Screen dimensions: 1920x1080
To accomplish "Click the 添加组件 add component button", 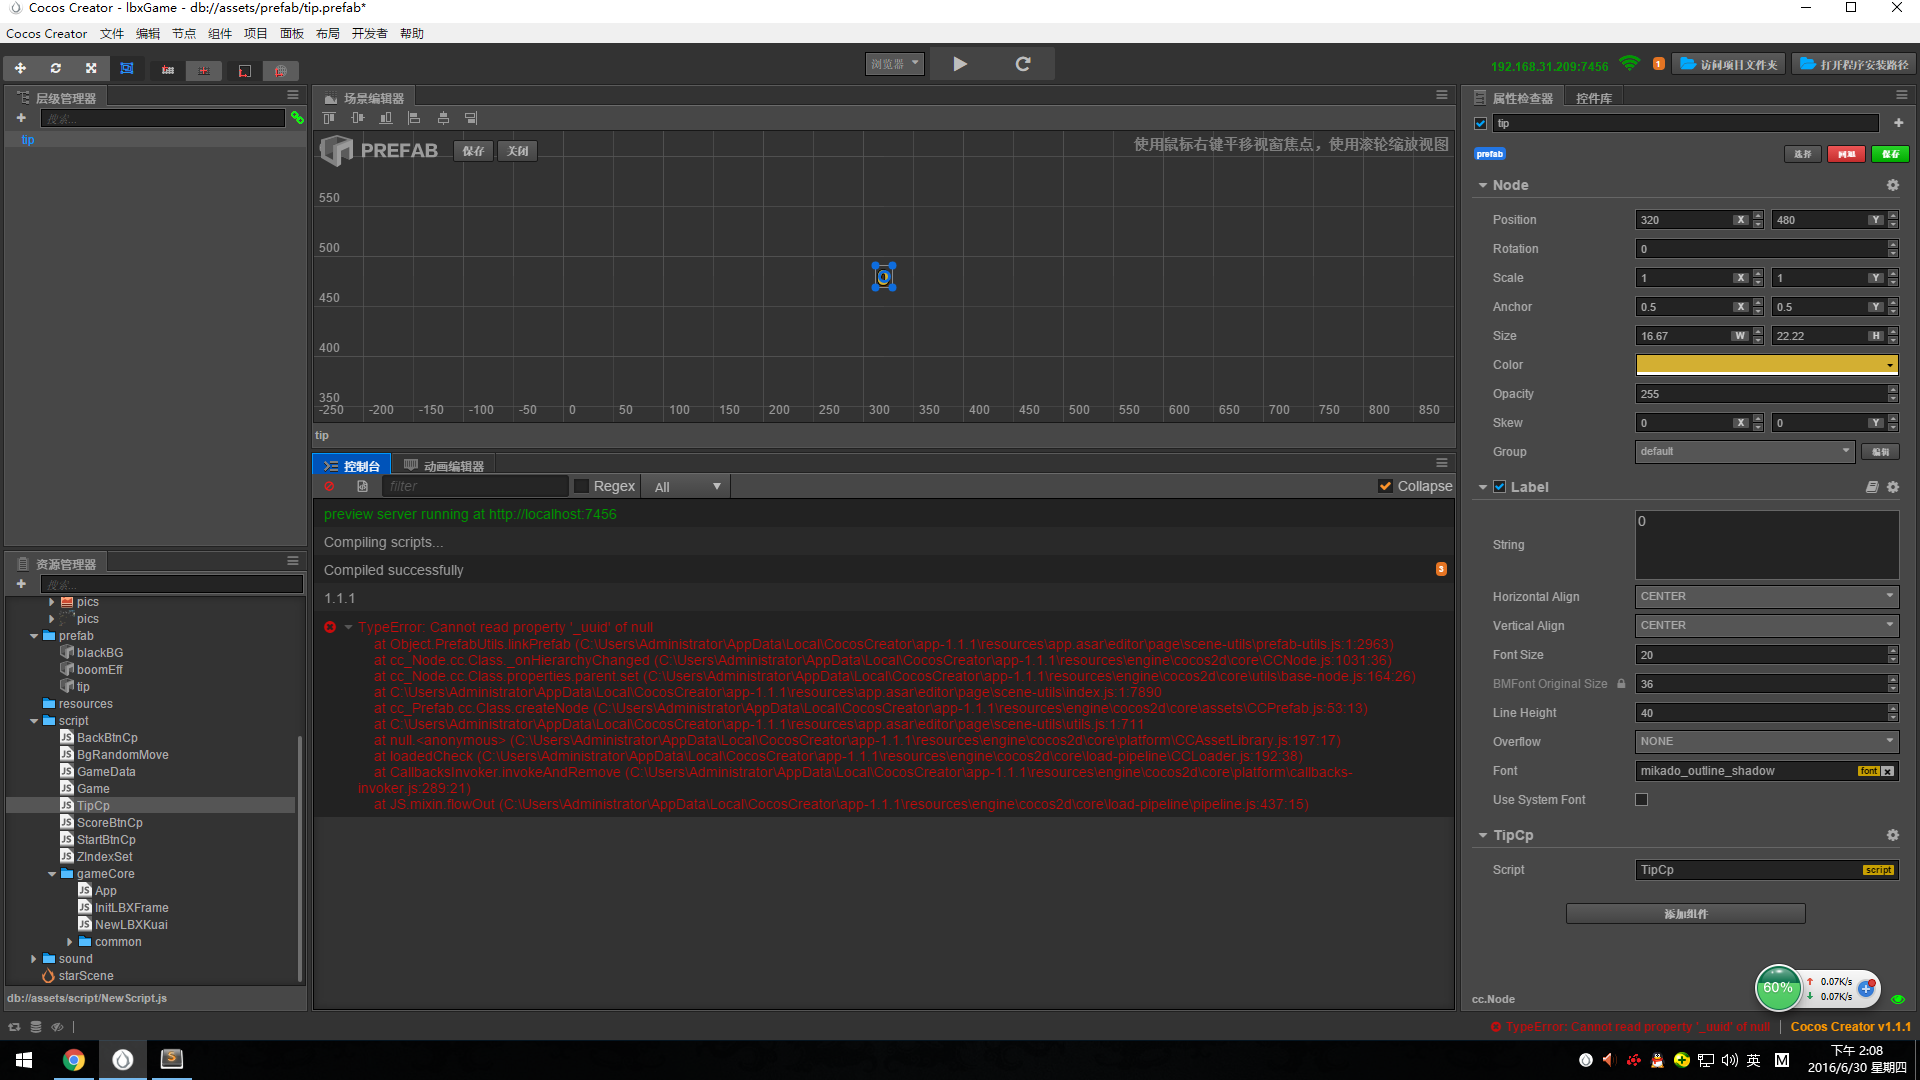I will (1685, 913).
